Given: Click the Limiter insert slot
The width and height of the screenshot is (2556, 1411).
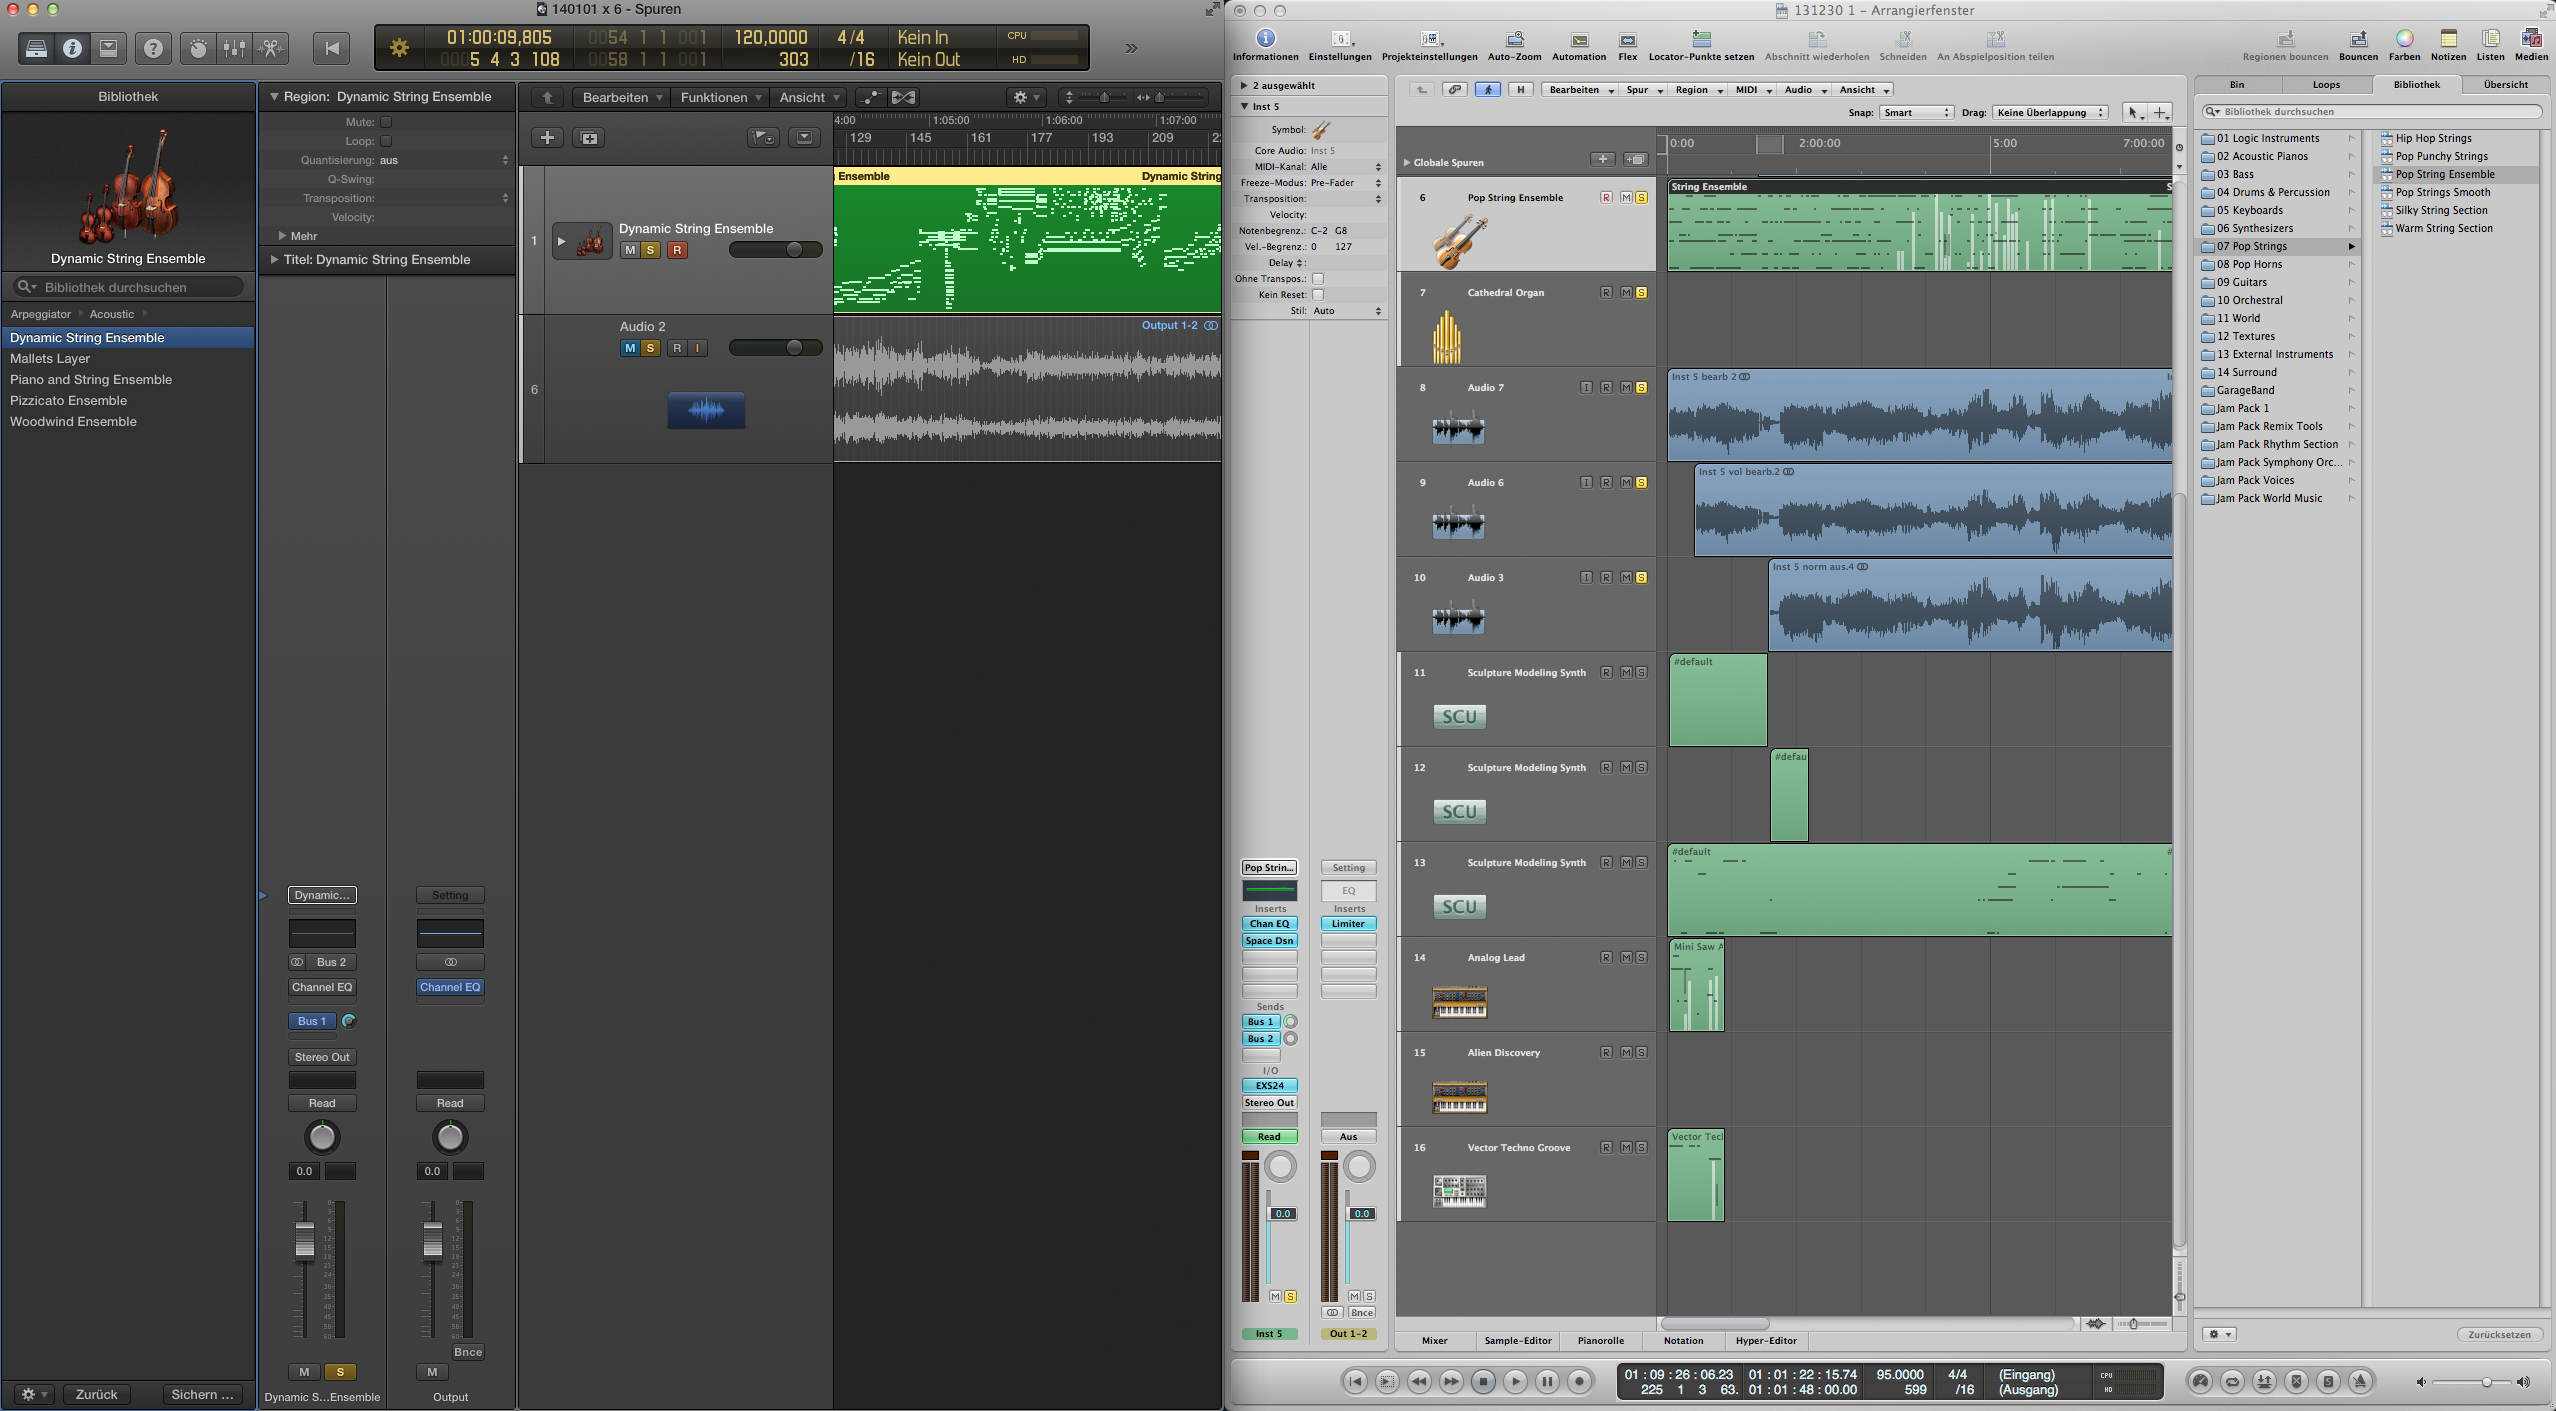Looking at the screenshot, I should coord(1348,924).
